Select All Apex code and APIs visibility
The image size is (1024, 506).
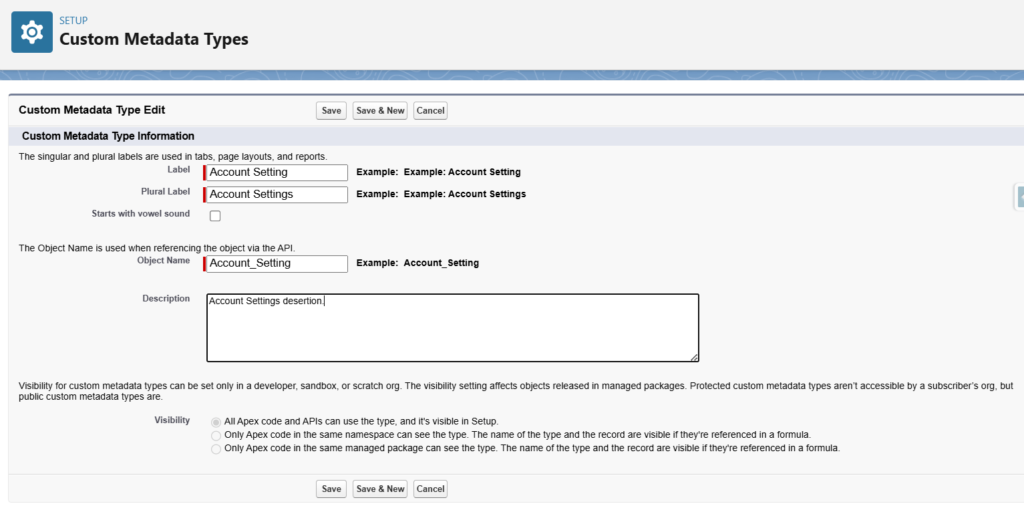pyautogui.click(x=216, y=422)
